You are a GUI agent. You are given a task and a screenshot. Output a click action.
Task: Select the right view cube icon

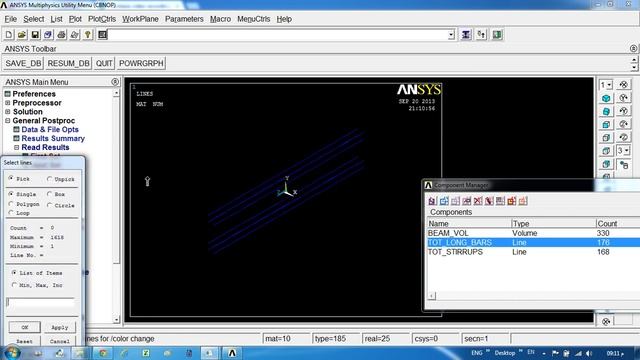click(606, 138)
